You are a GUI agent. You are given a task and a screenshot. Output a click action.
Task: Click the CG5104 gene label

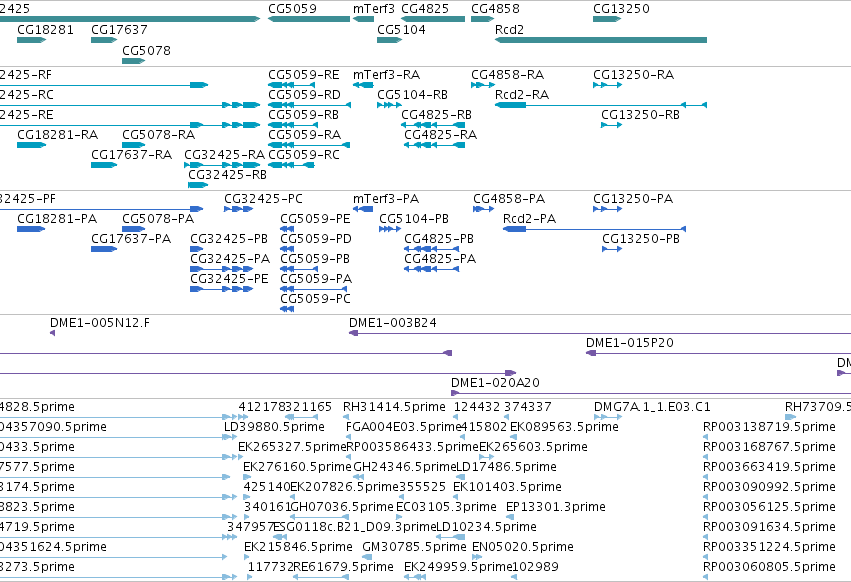click(401, 29)
